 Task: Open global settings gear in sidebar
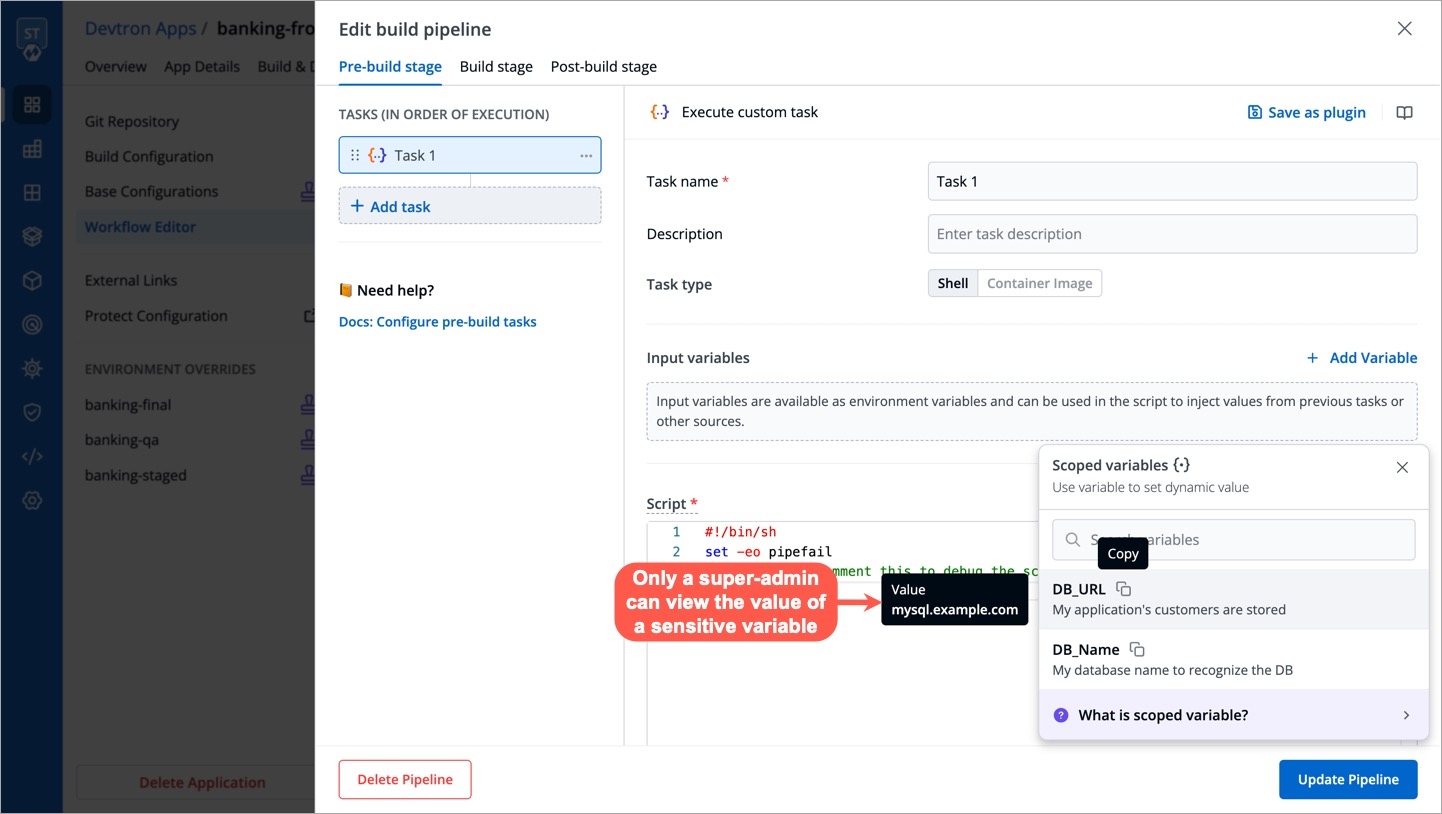point(32,500)
